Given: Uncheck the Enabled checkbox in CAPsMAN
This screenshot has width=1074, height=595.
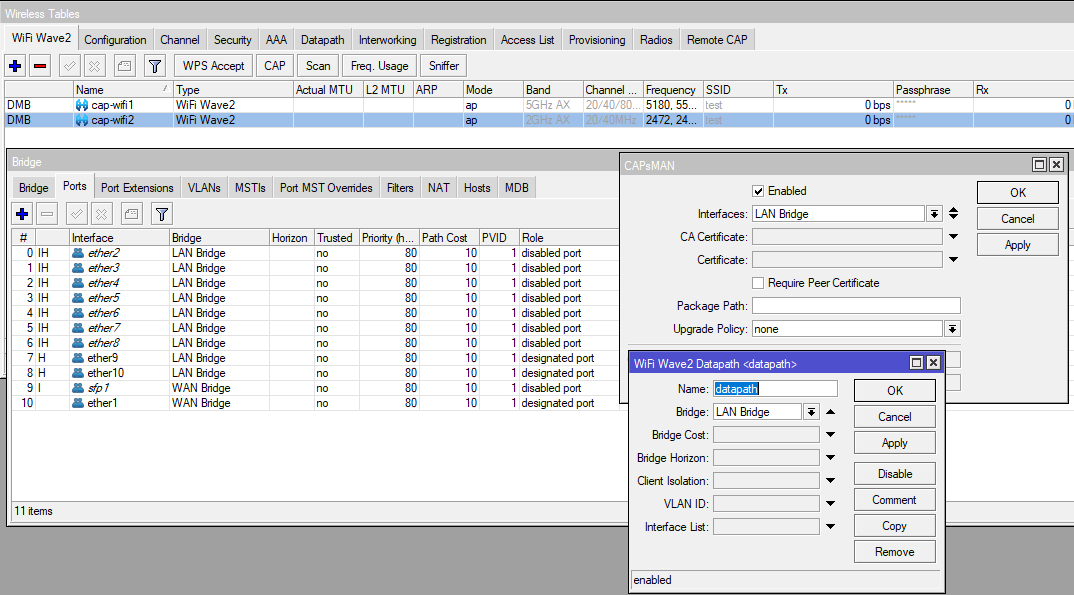Looking at the screenshot, I should coord(759,190).
